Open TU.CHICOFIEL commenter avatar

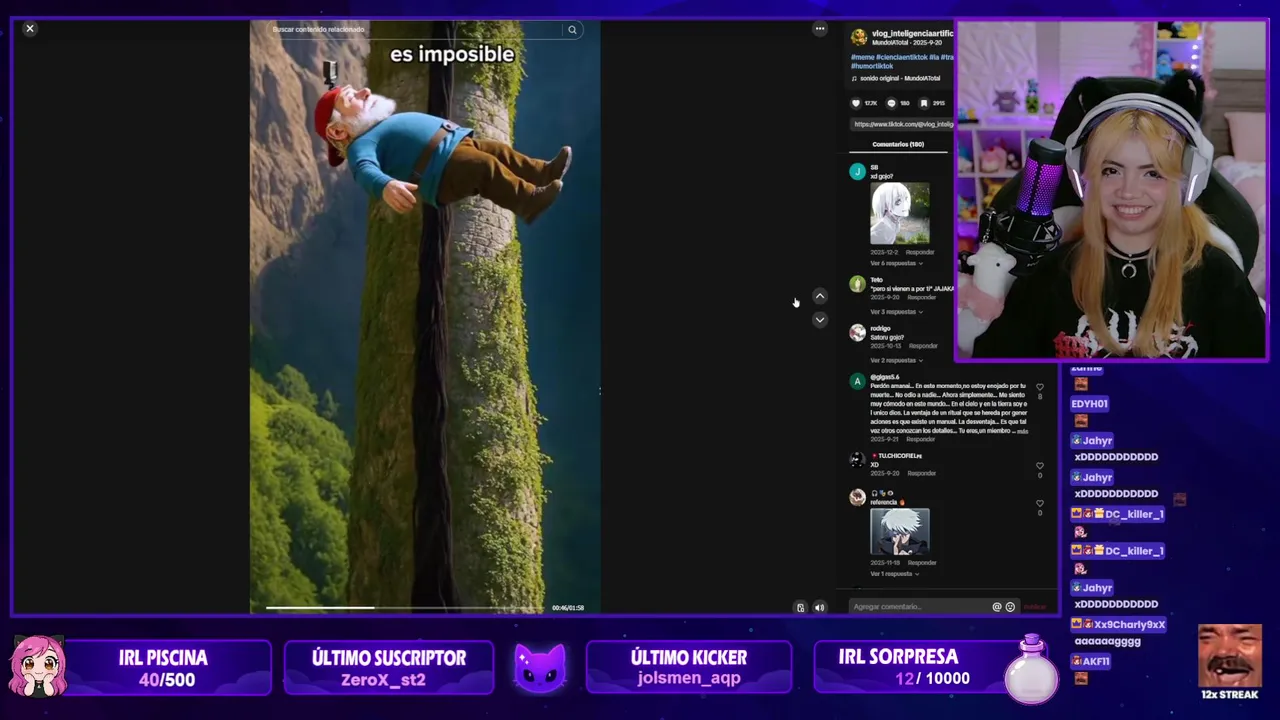857,460
